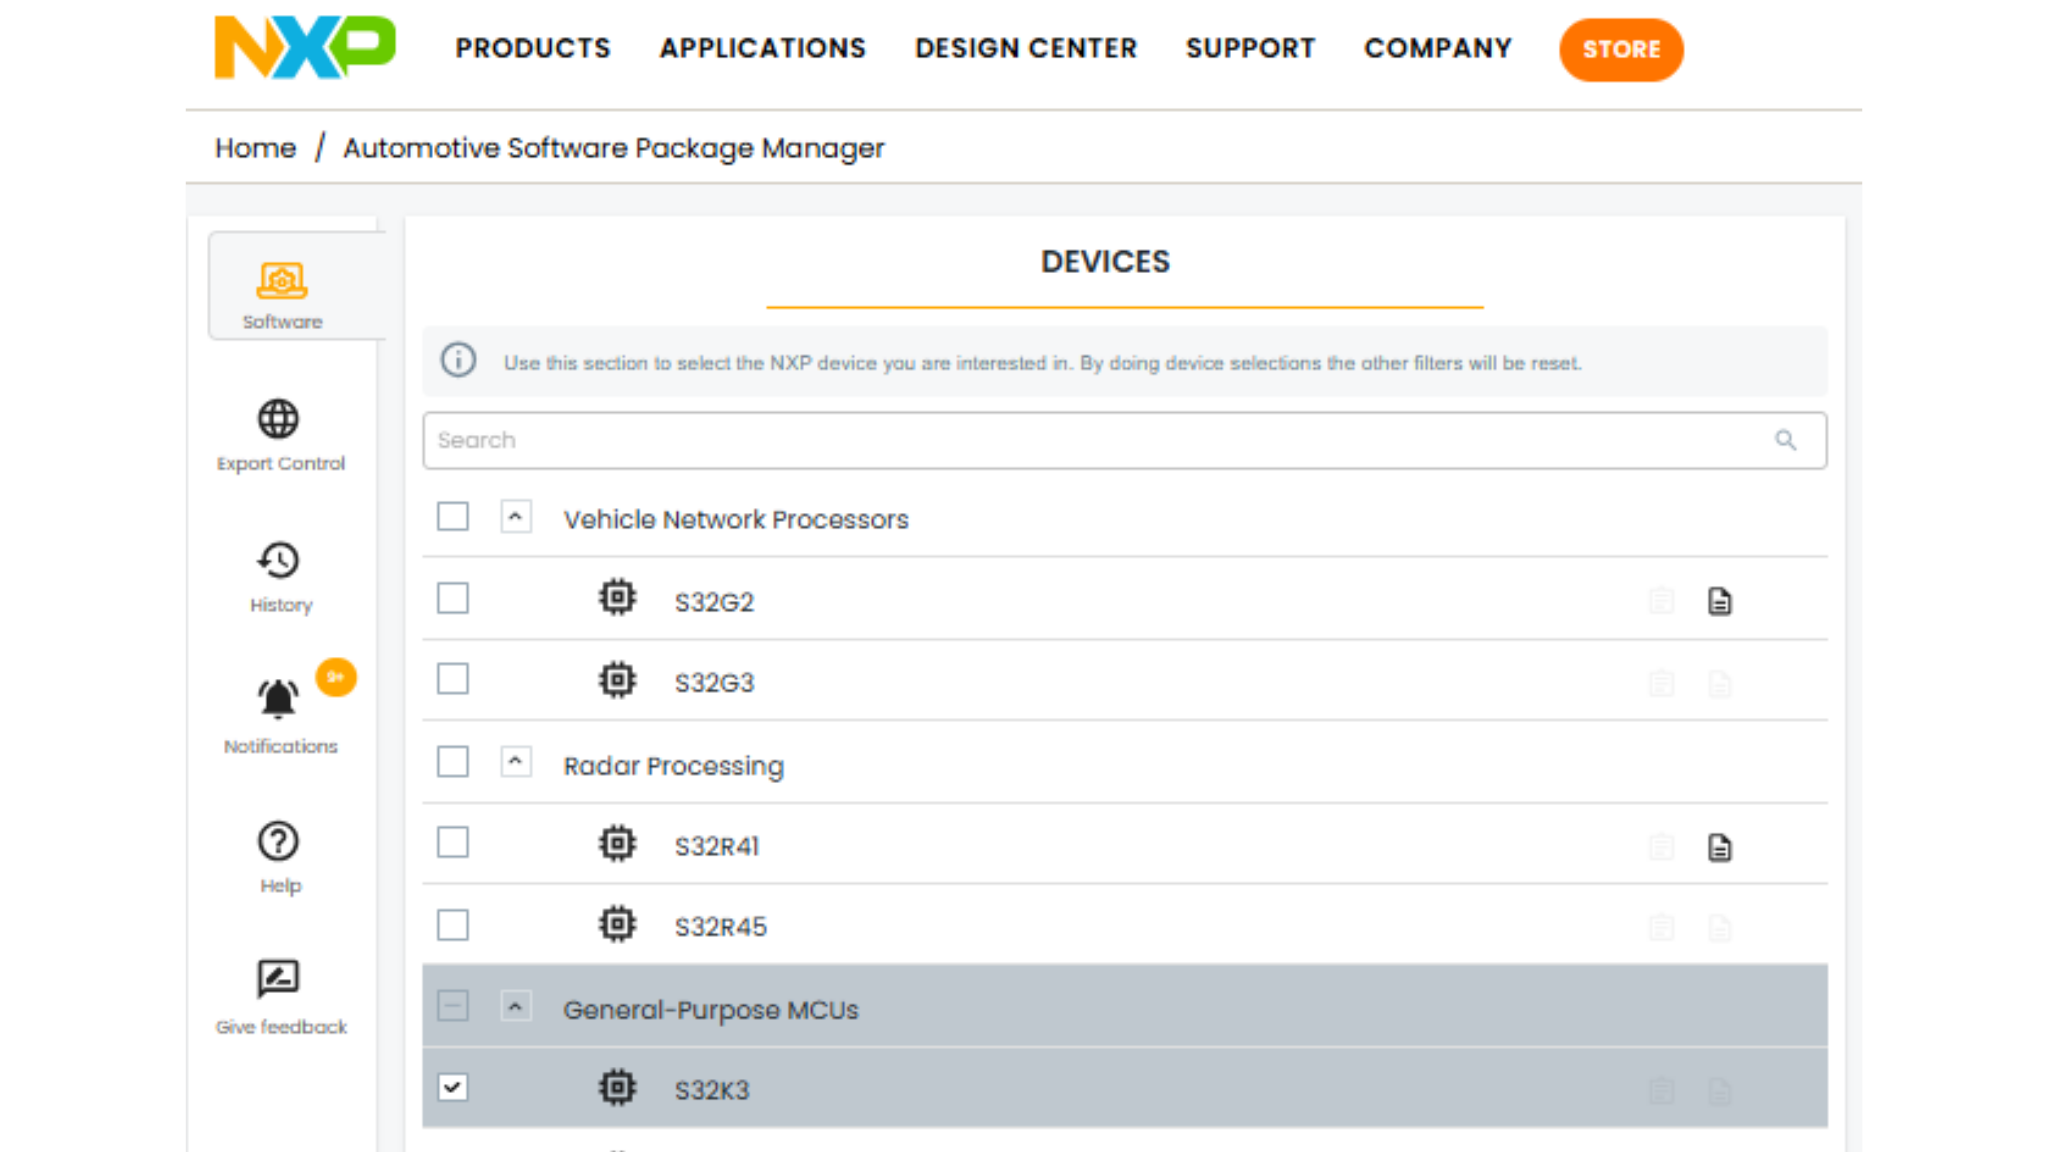Click the Give feedback label
Screen dimensions: 2048x1152
[281, 1027]
